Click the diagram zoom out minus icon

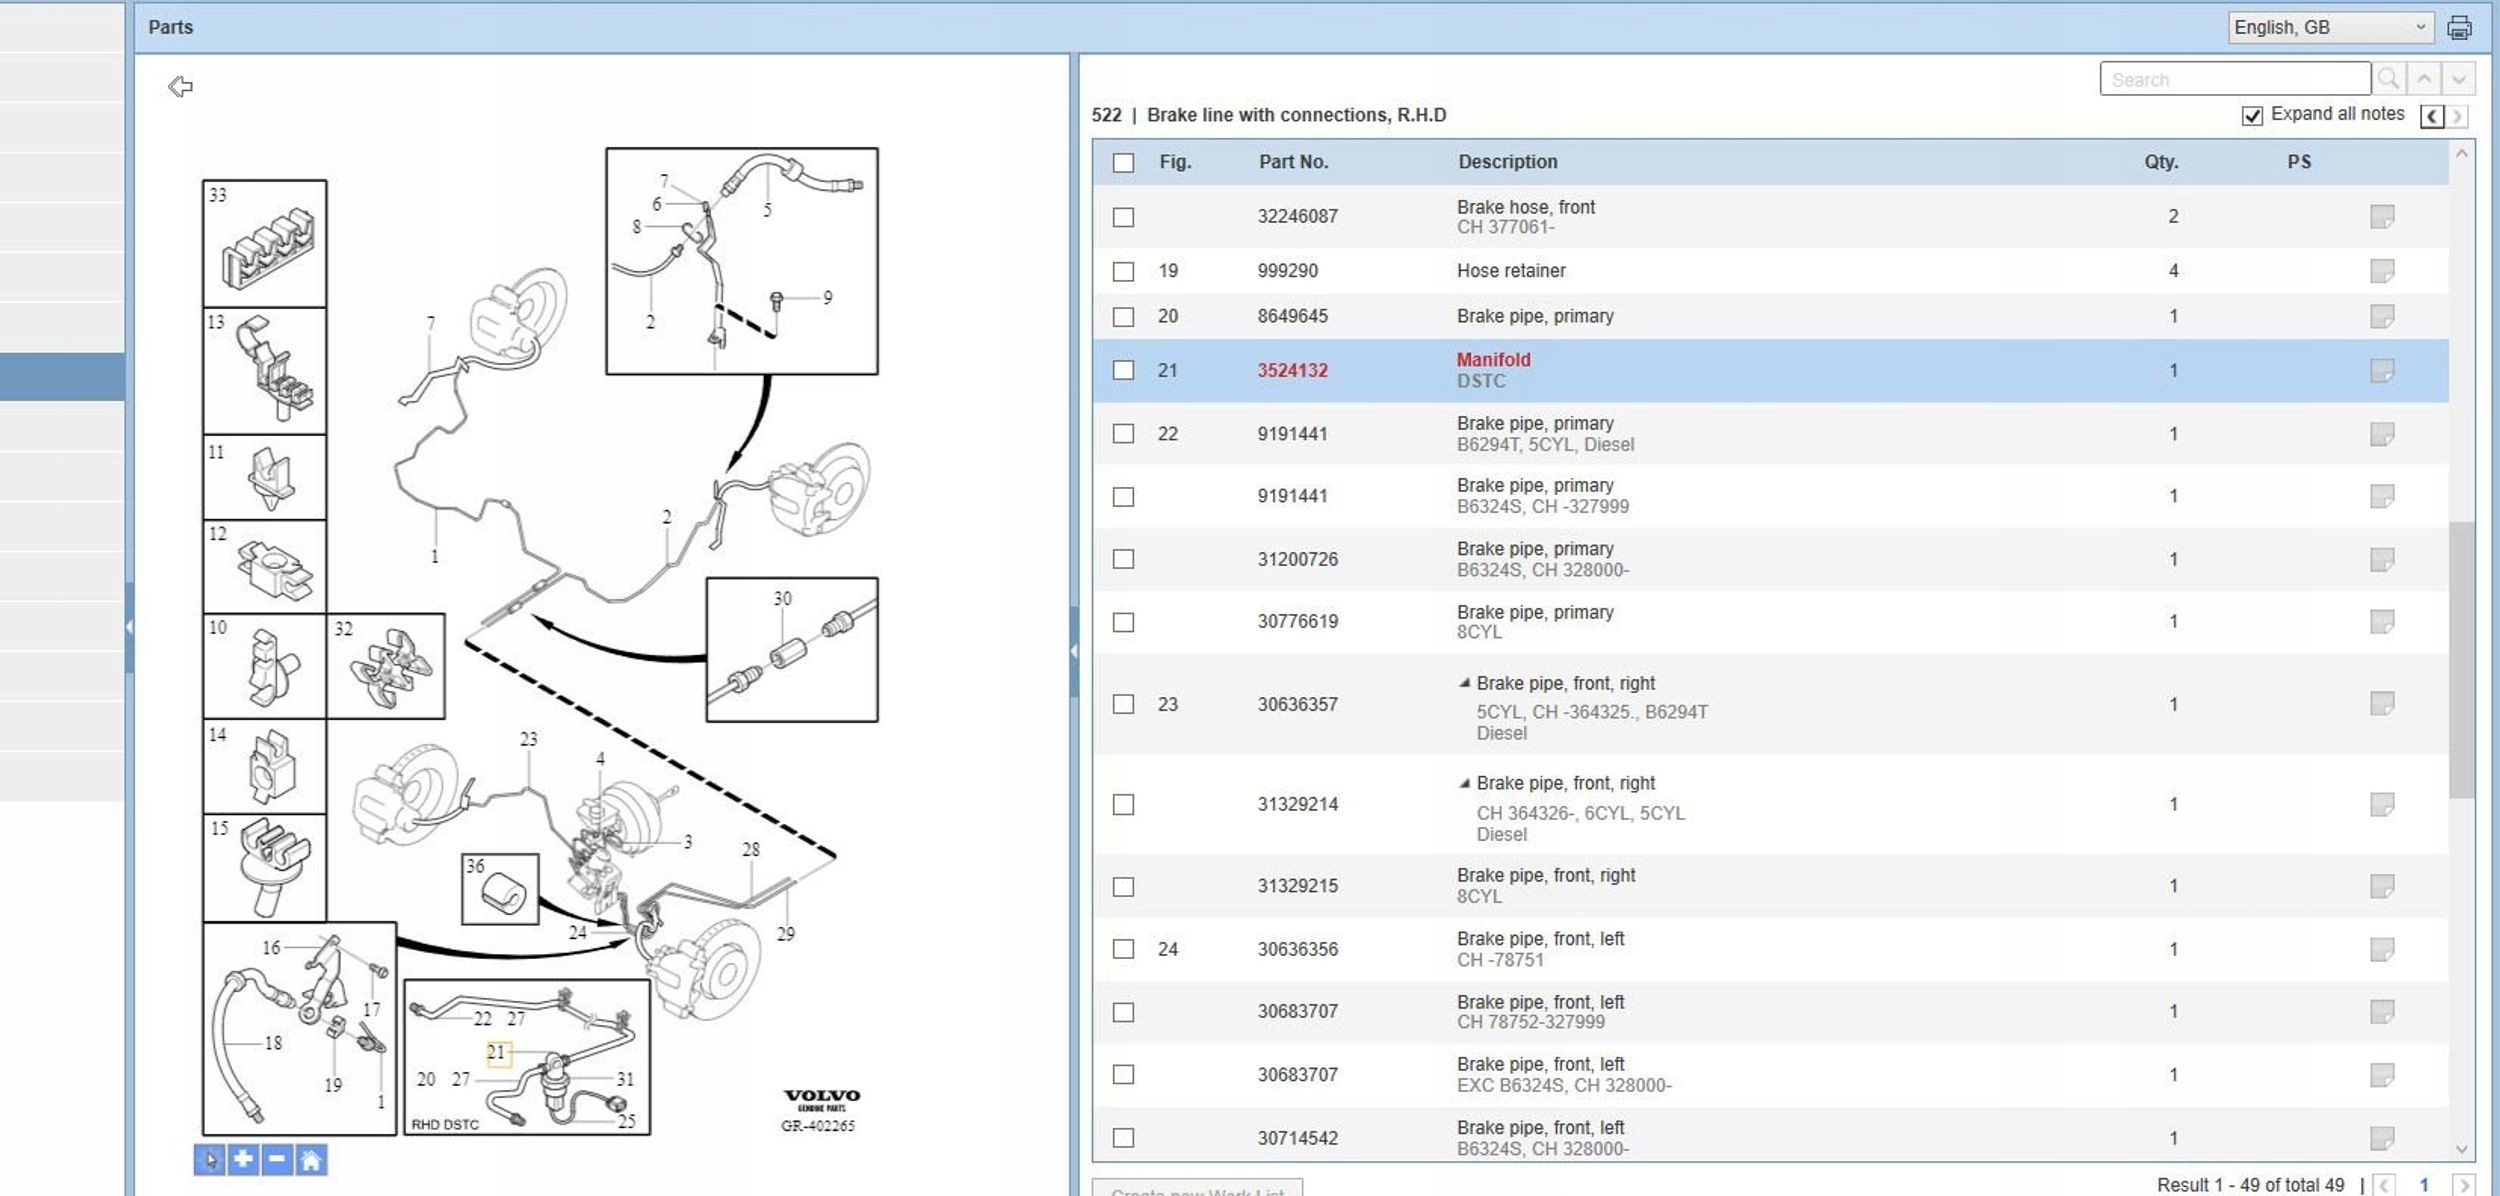[x=277, y=1159]
